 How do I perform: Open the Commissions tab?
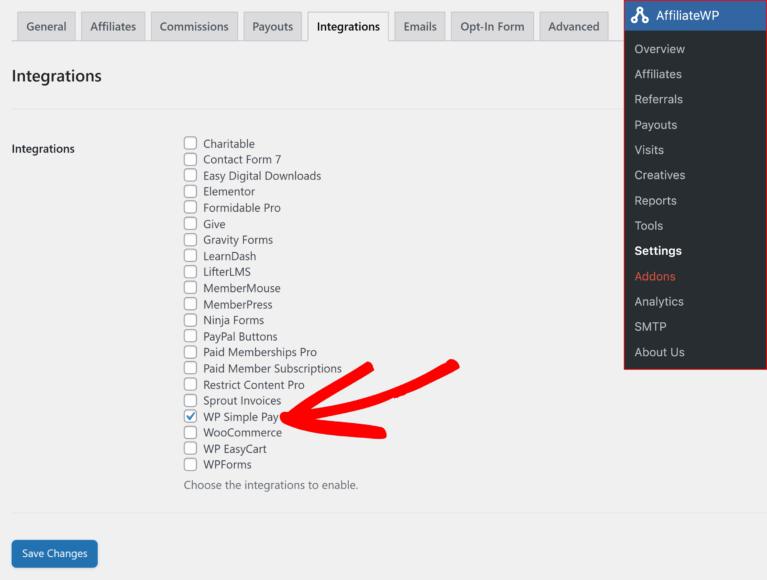(194, 27)
